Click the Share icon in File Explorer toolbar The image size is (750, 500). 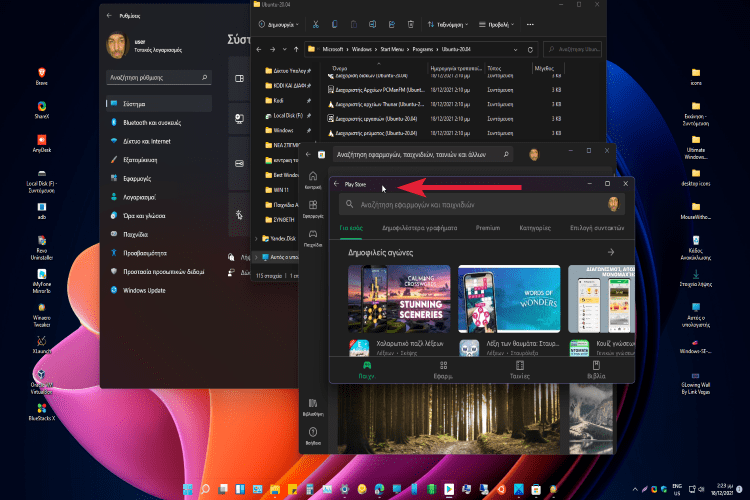pos(392,24)
